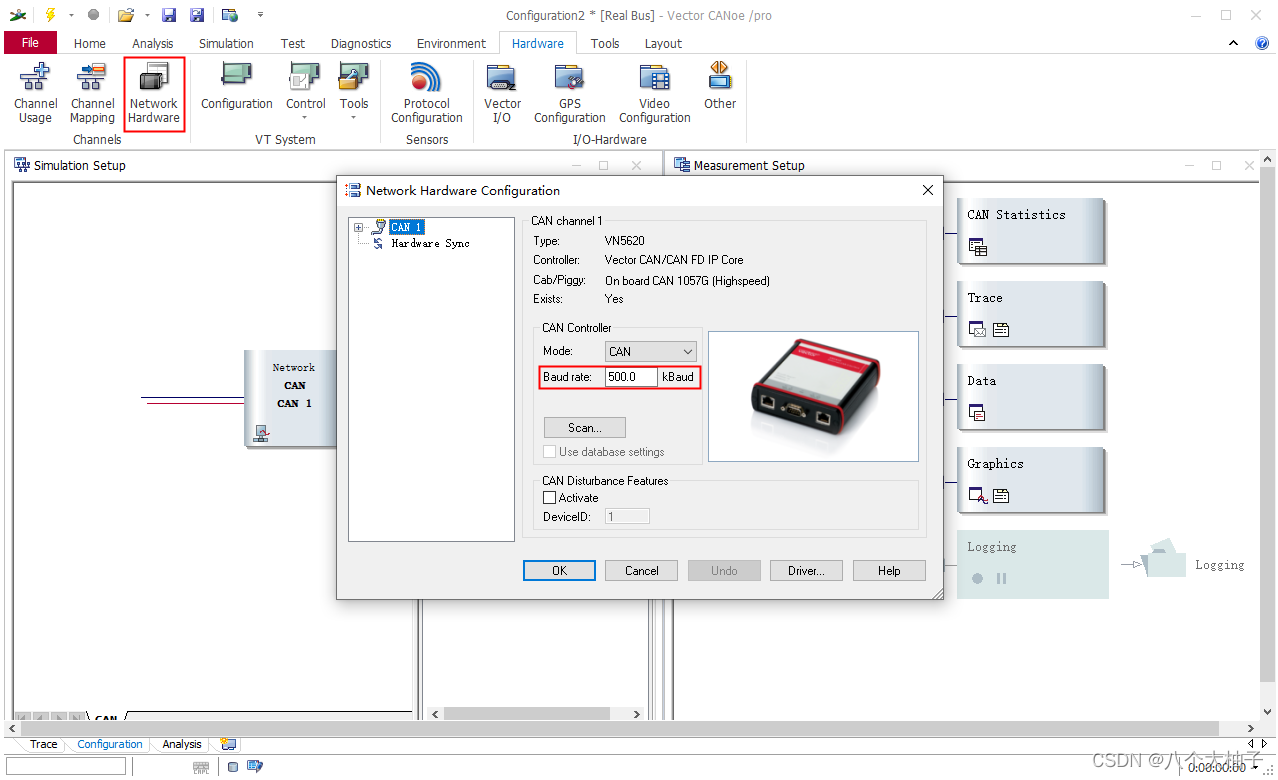Switch to the Diagnostics ribbon tab
Screen dimensions: 1278x780
(361, 43)
